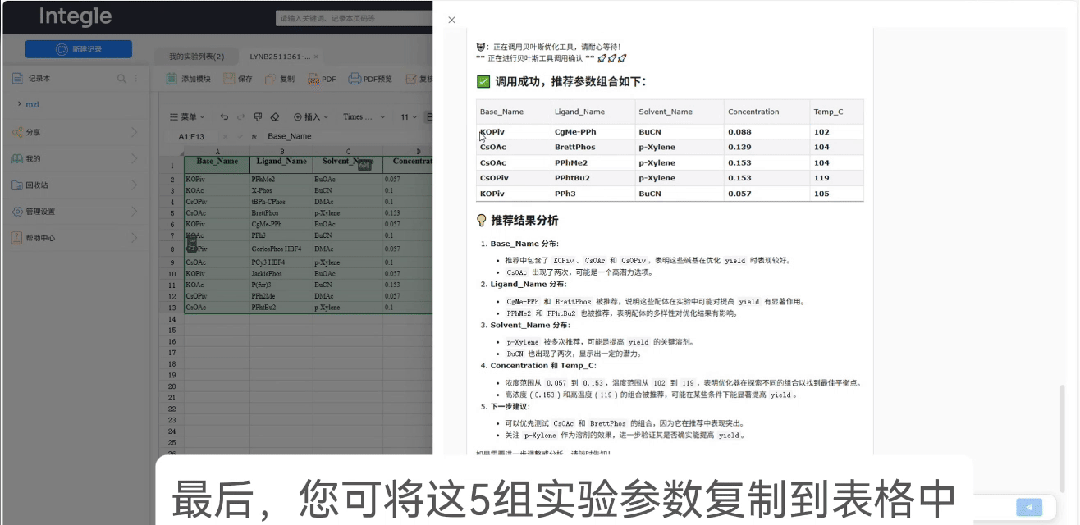Click the blue new-experiment button in the sidebar
Image resolution: width=1080 pixels, height=525 pixels.
(78, 49)
